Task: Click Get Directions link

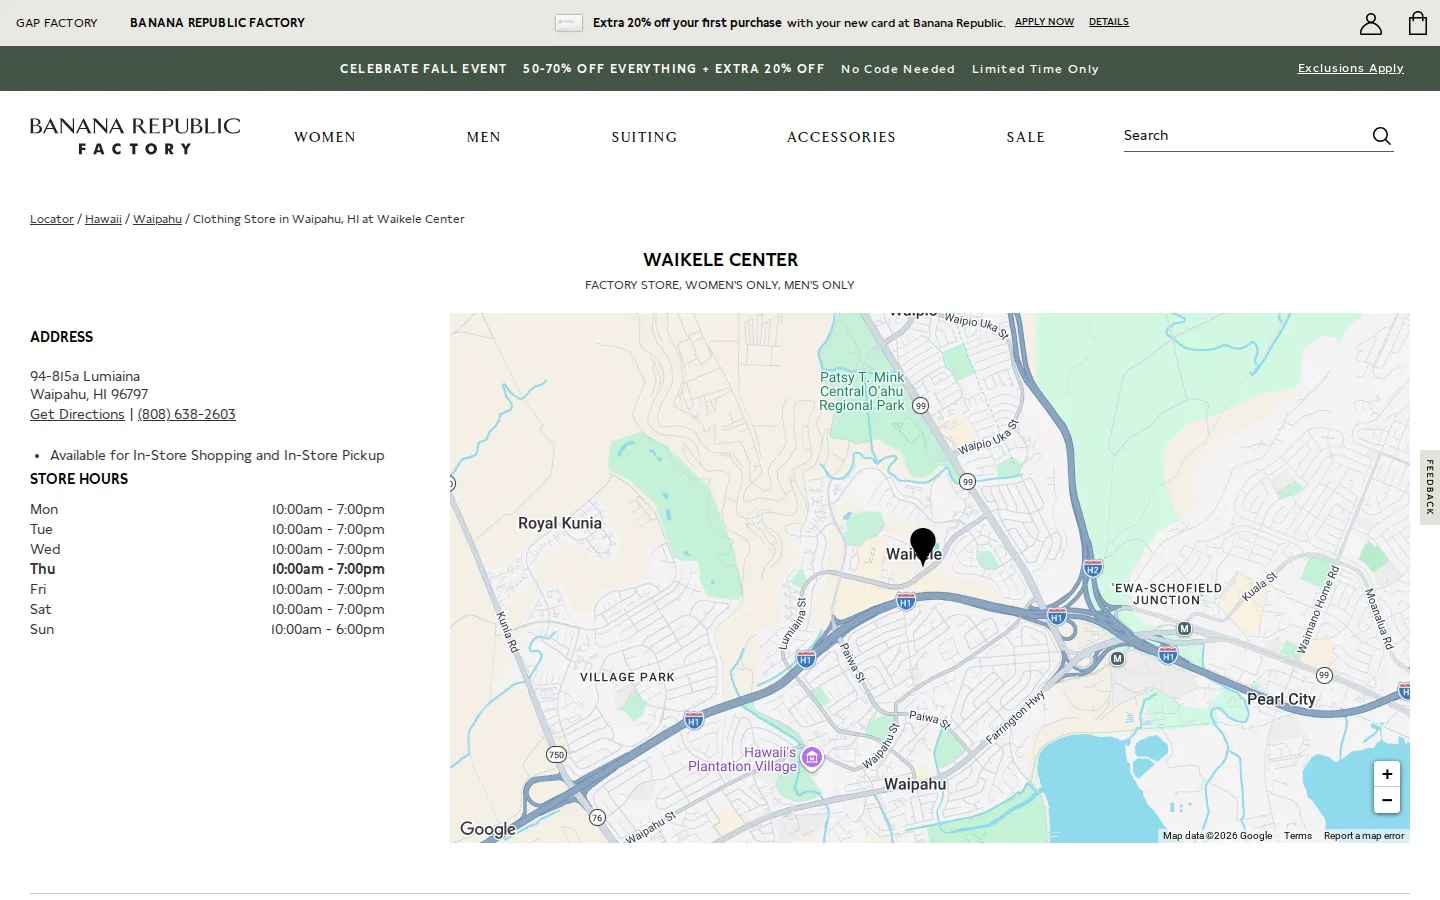Action: [x=77, y=414]
